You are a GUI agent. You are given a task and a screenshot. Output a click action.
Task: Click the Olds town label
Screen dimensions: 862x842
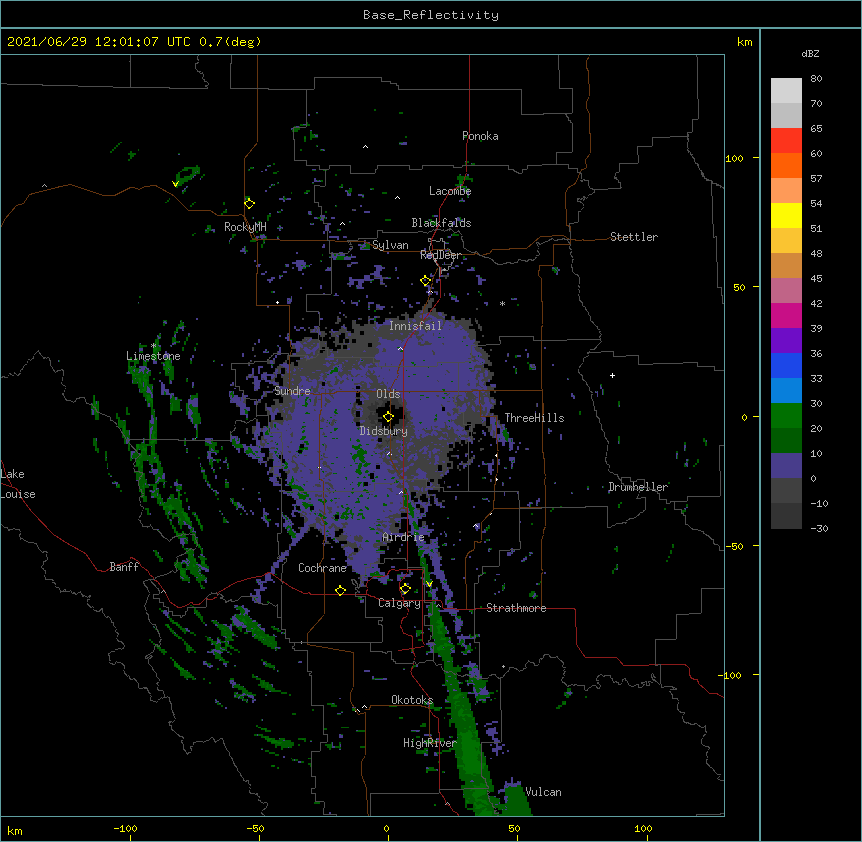(388, 394)
